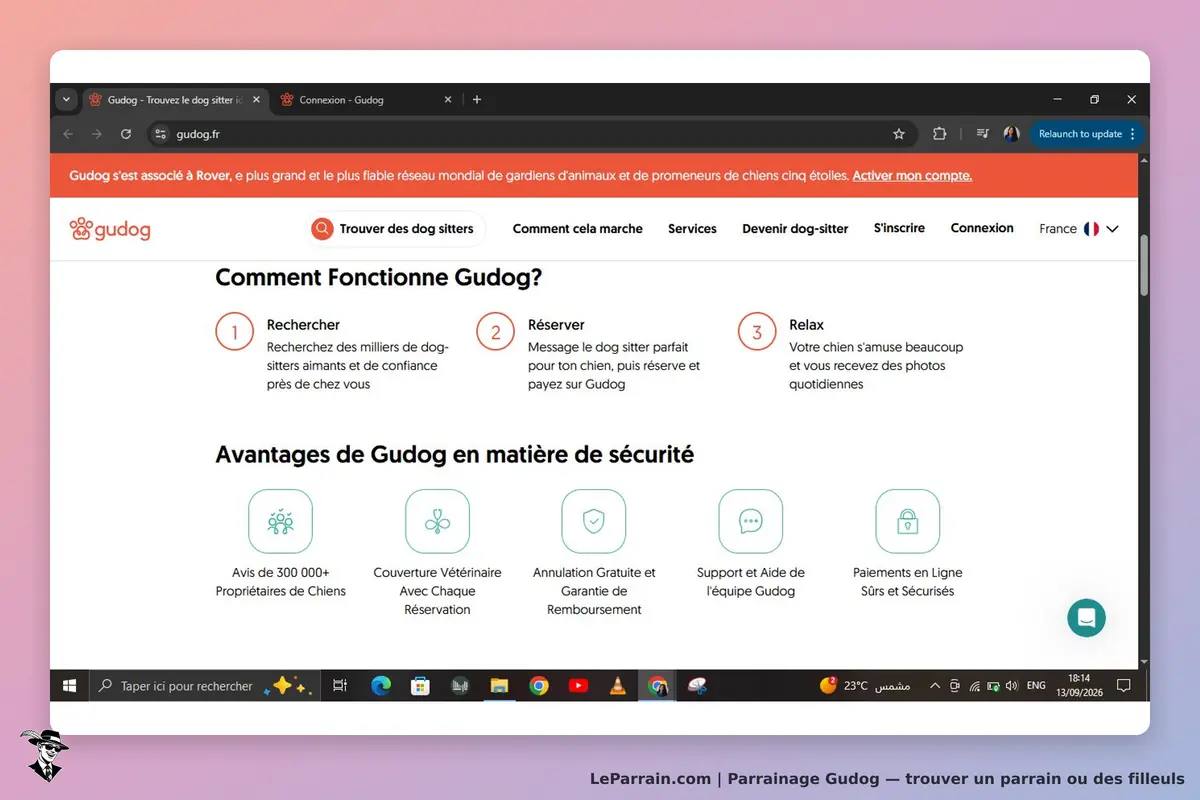Launch VLC media player from taskbar
1200x800 pixels.
tap(618, 686)
